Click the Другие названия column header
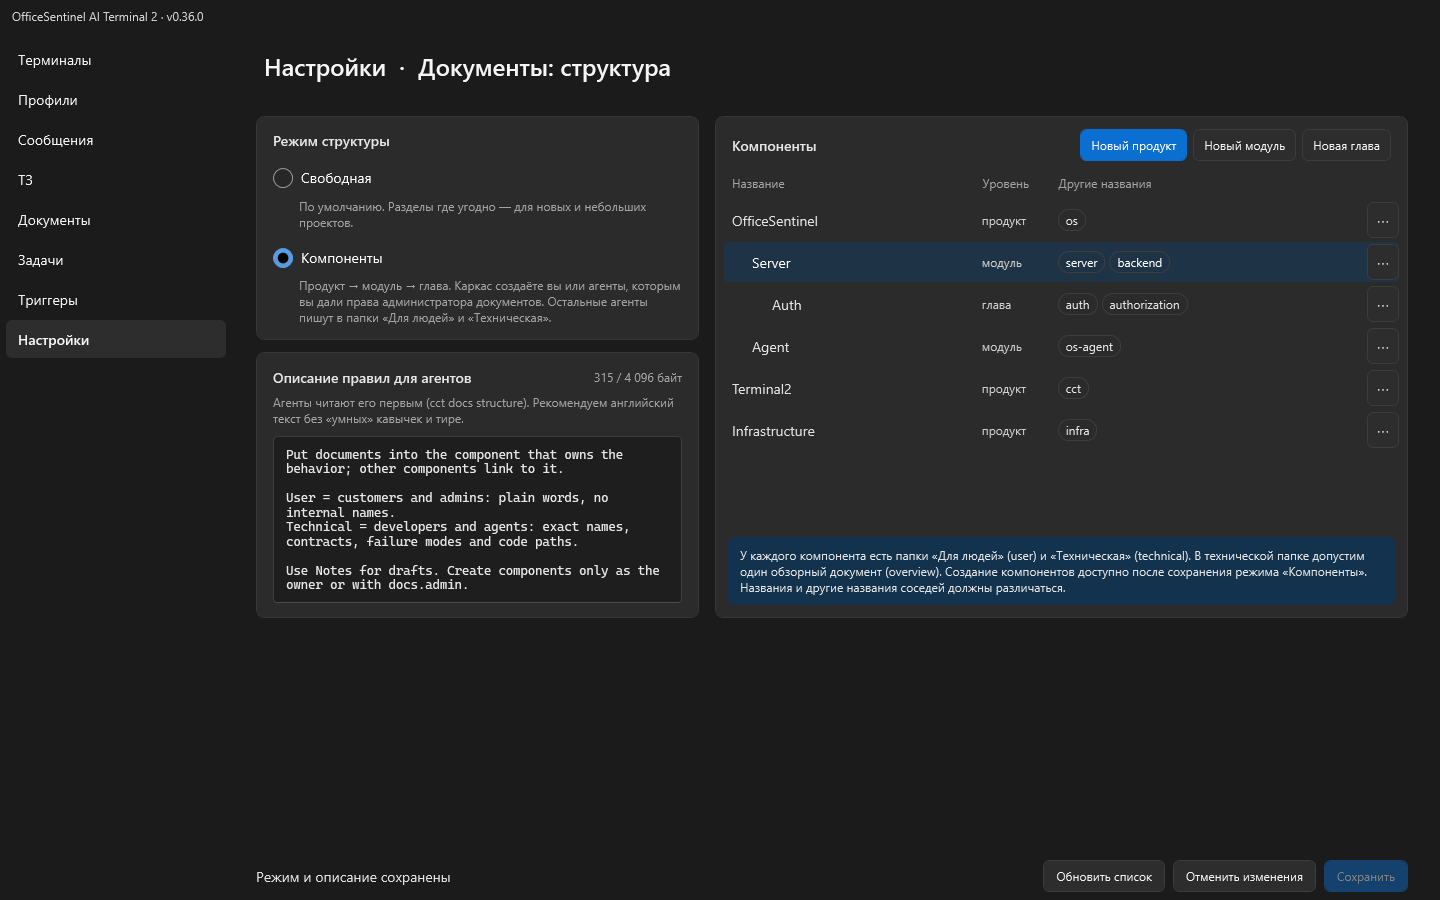Screen dimensions: 1440x900 tap(1105, 184)
